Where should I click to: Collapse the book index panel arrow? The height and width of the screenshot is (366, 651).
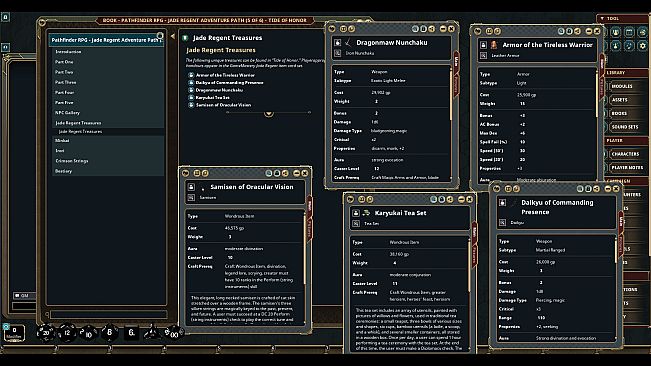(173, 37)
